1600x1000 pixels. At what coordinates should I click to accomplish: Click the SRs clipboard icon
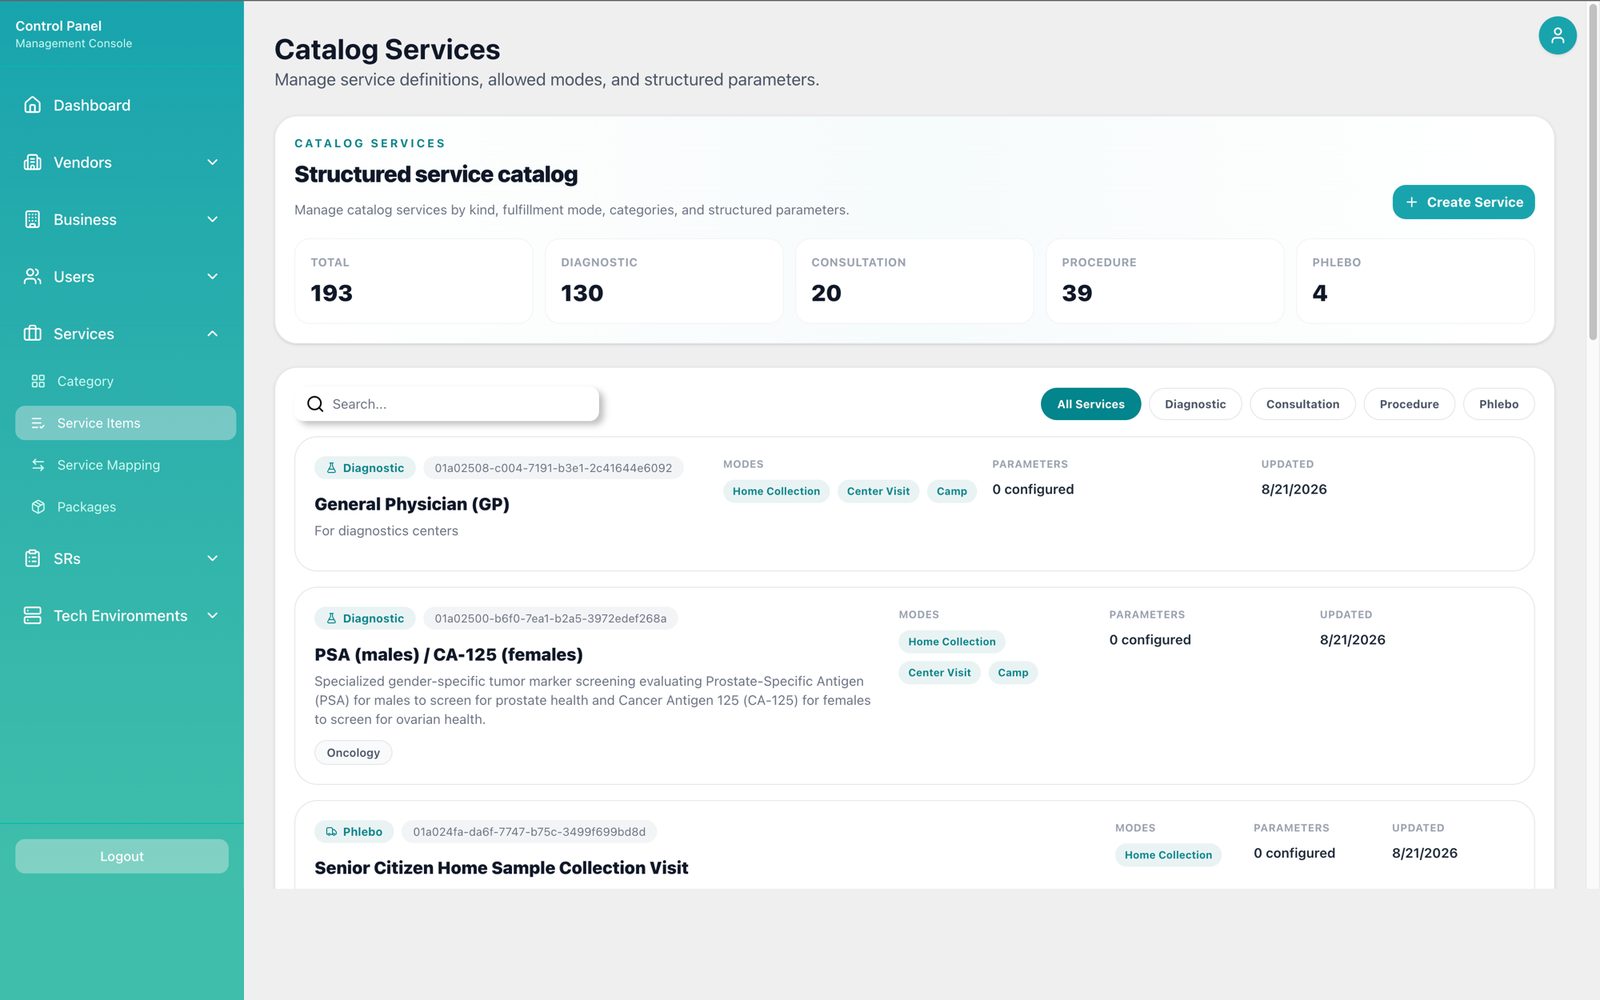click(x=33, y=558)
